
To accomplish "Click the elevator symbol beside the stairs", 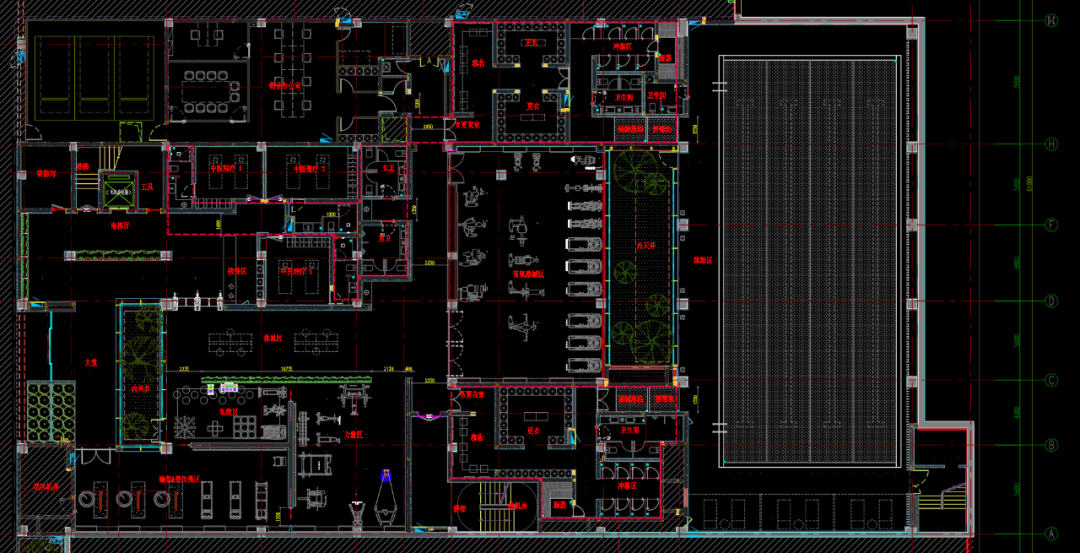I will 120,189.
